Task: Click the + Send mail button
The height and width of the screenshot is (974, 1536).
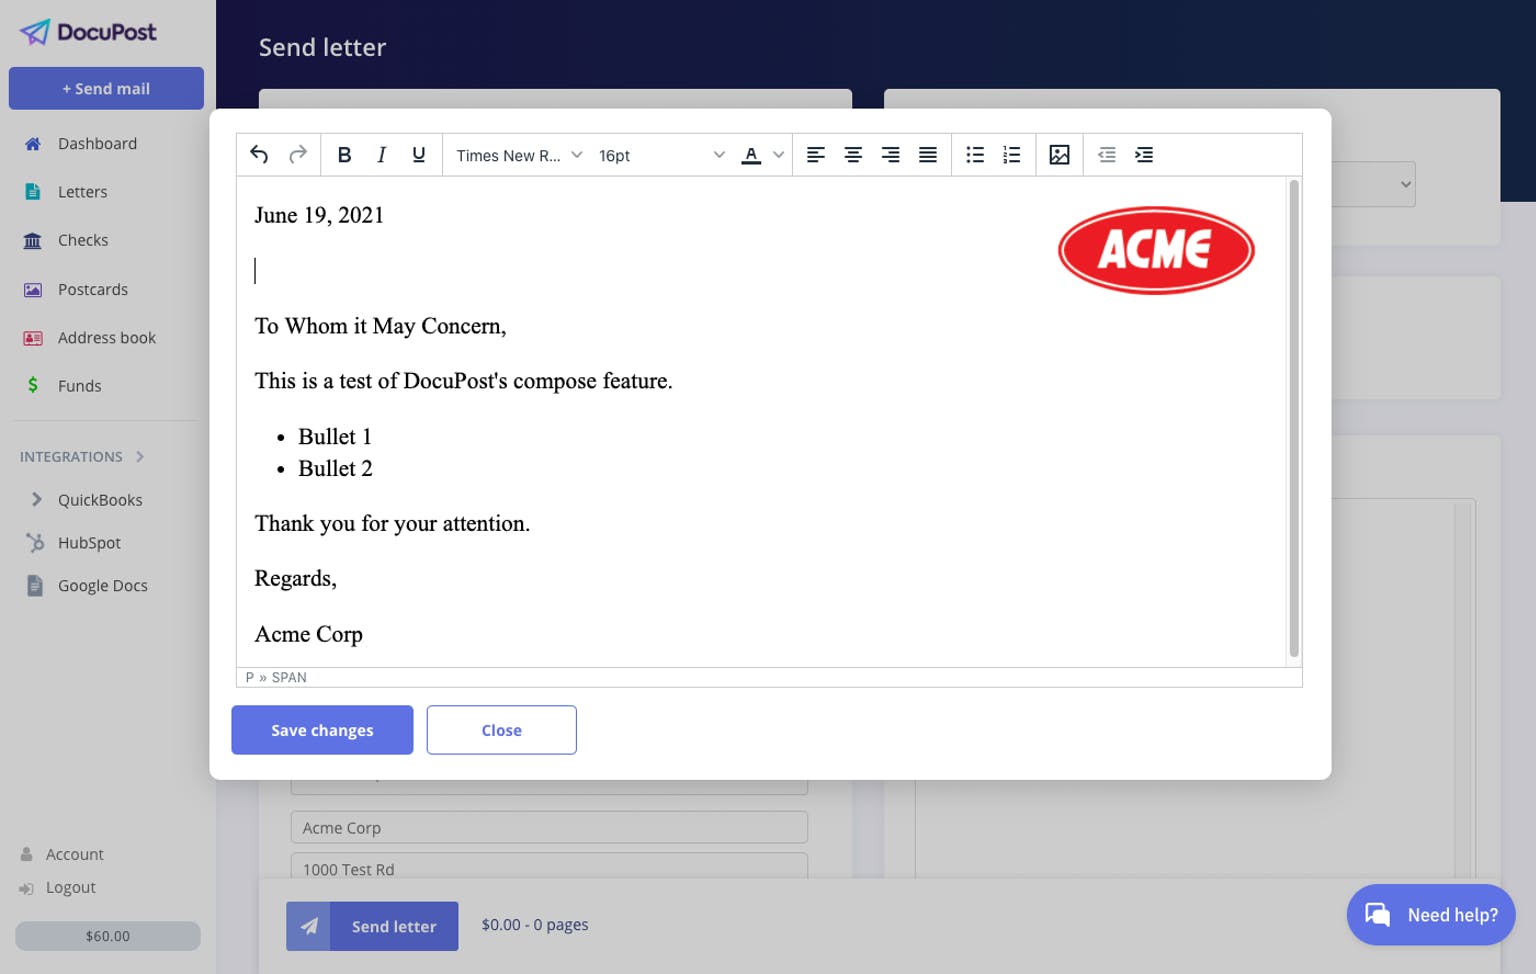Action: click(106, 88)
